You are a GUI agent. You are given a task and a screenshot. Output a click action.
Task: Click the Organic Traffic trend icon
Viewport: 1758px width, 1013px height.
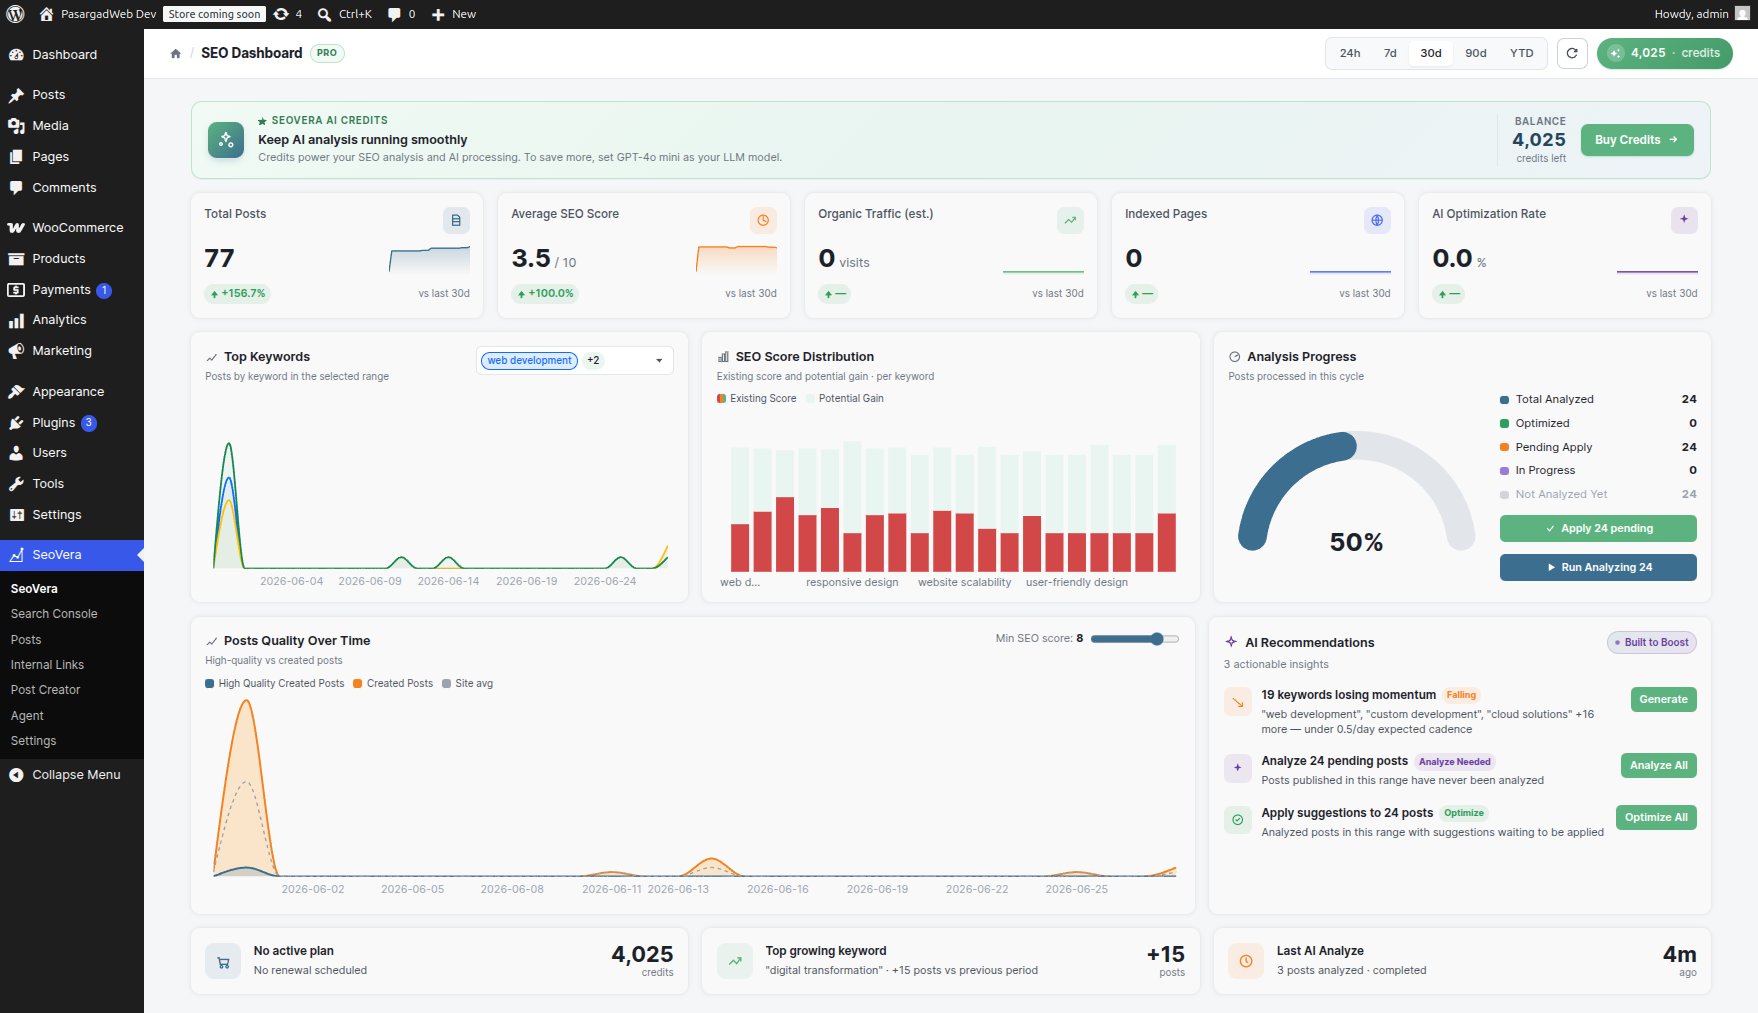tap(1070, 220)
